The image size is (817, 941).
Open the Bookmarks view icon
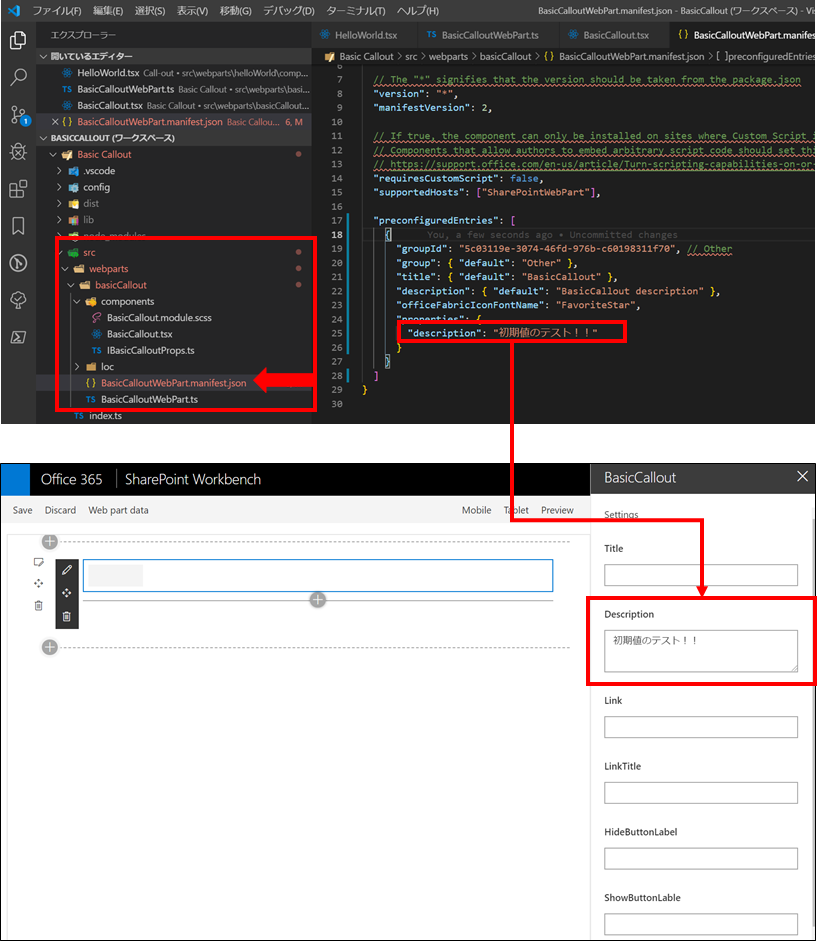point(18,226)
